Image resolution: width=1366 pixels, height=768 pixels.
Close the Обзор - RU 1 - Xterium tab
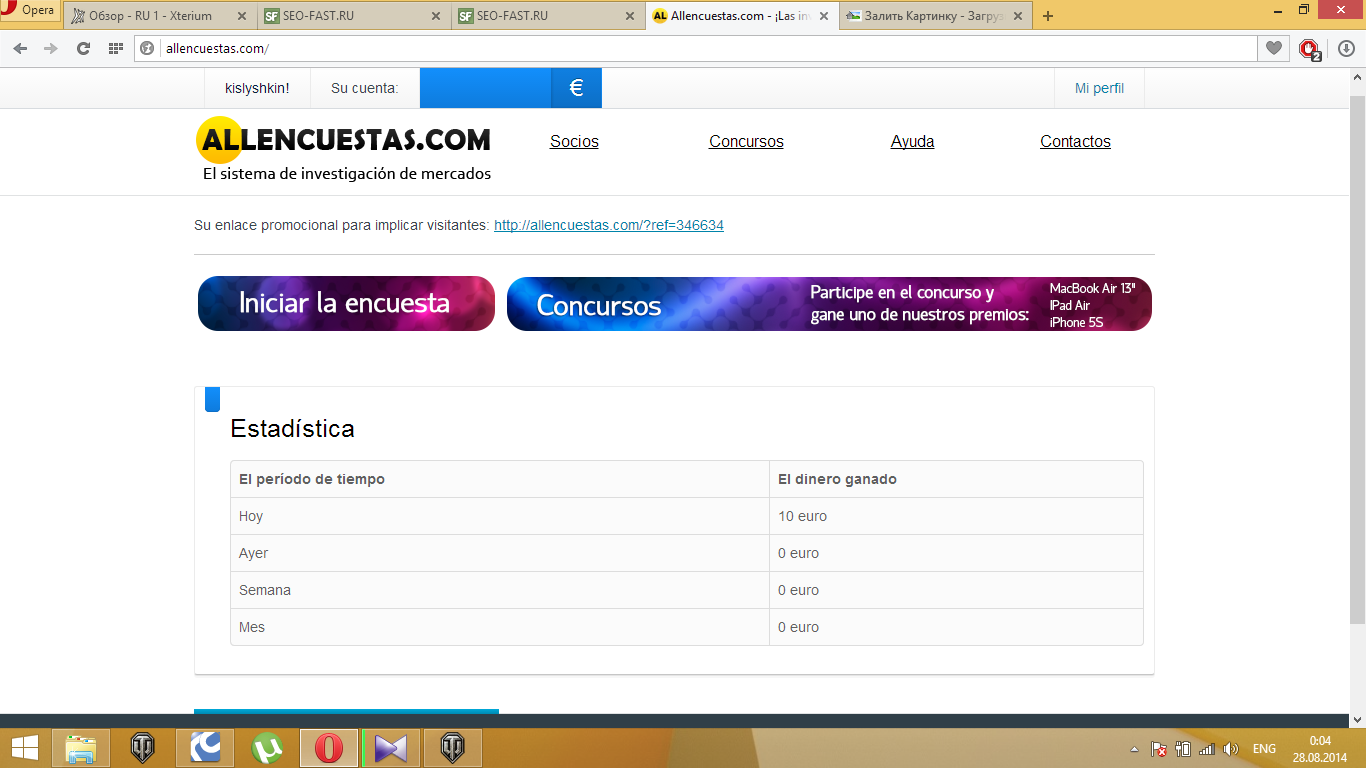242,16
